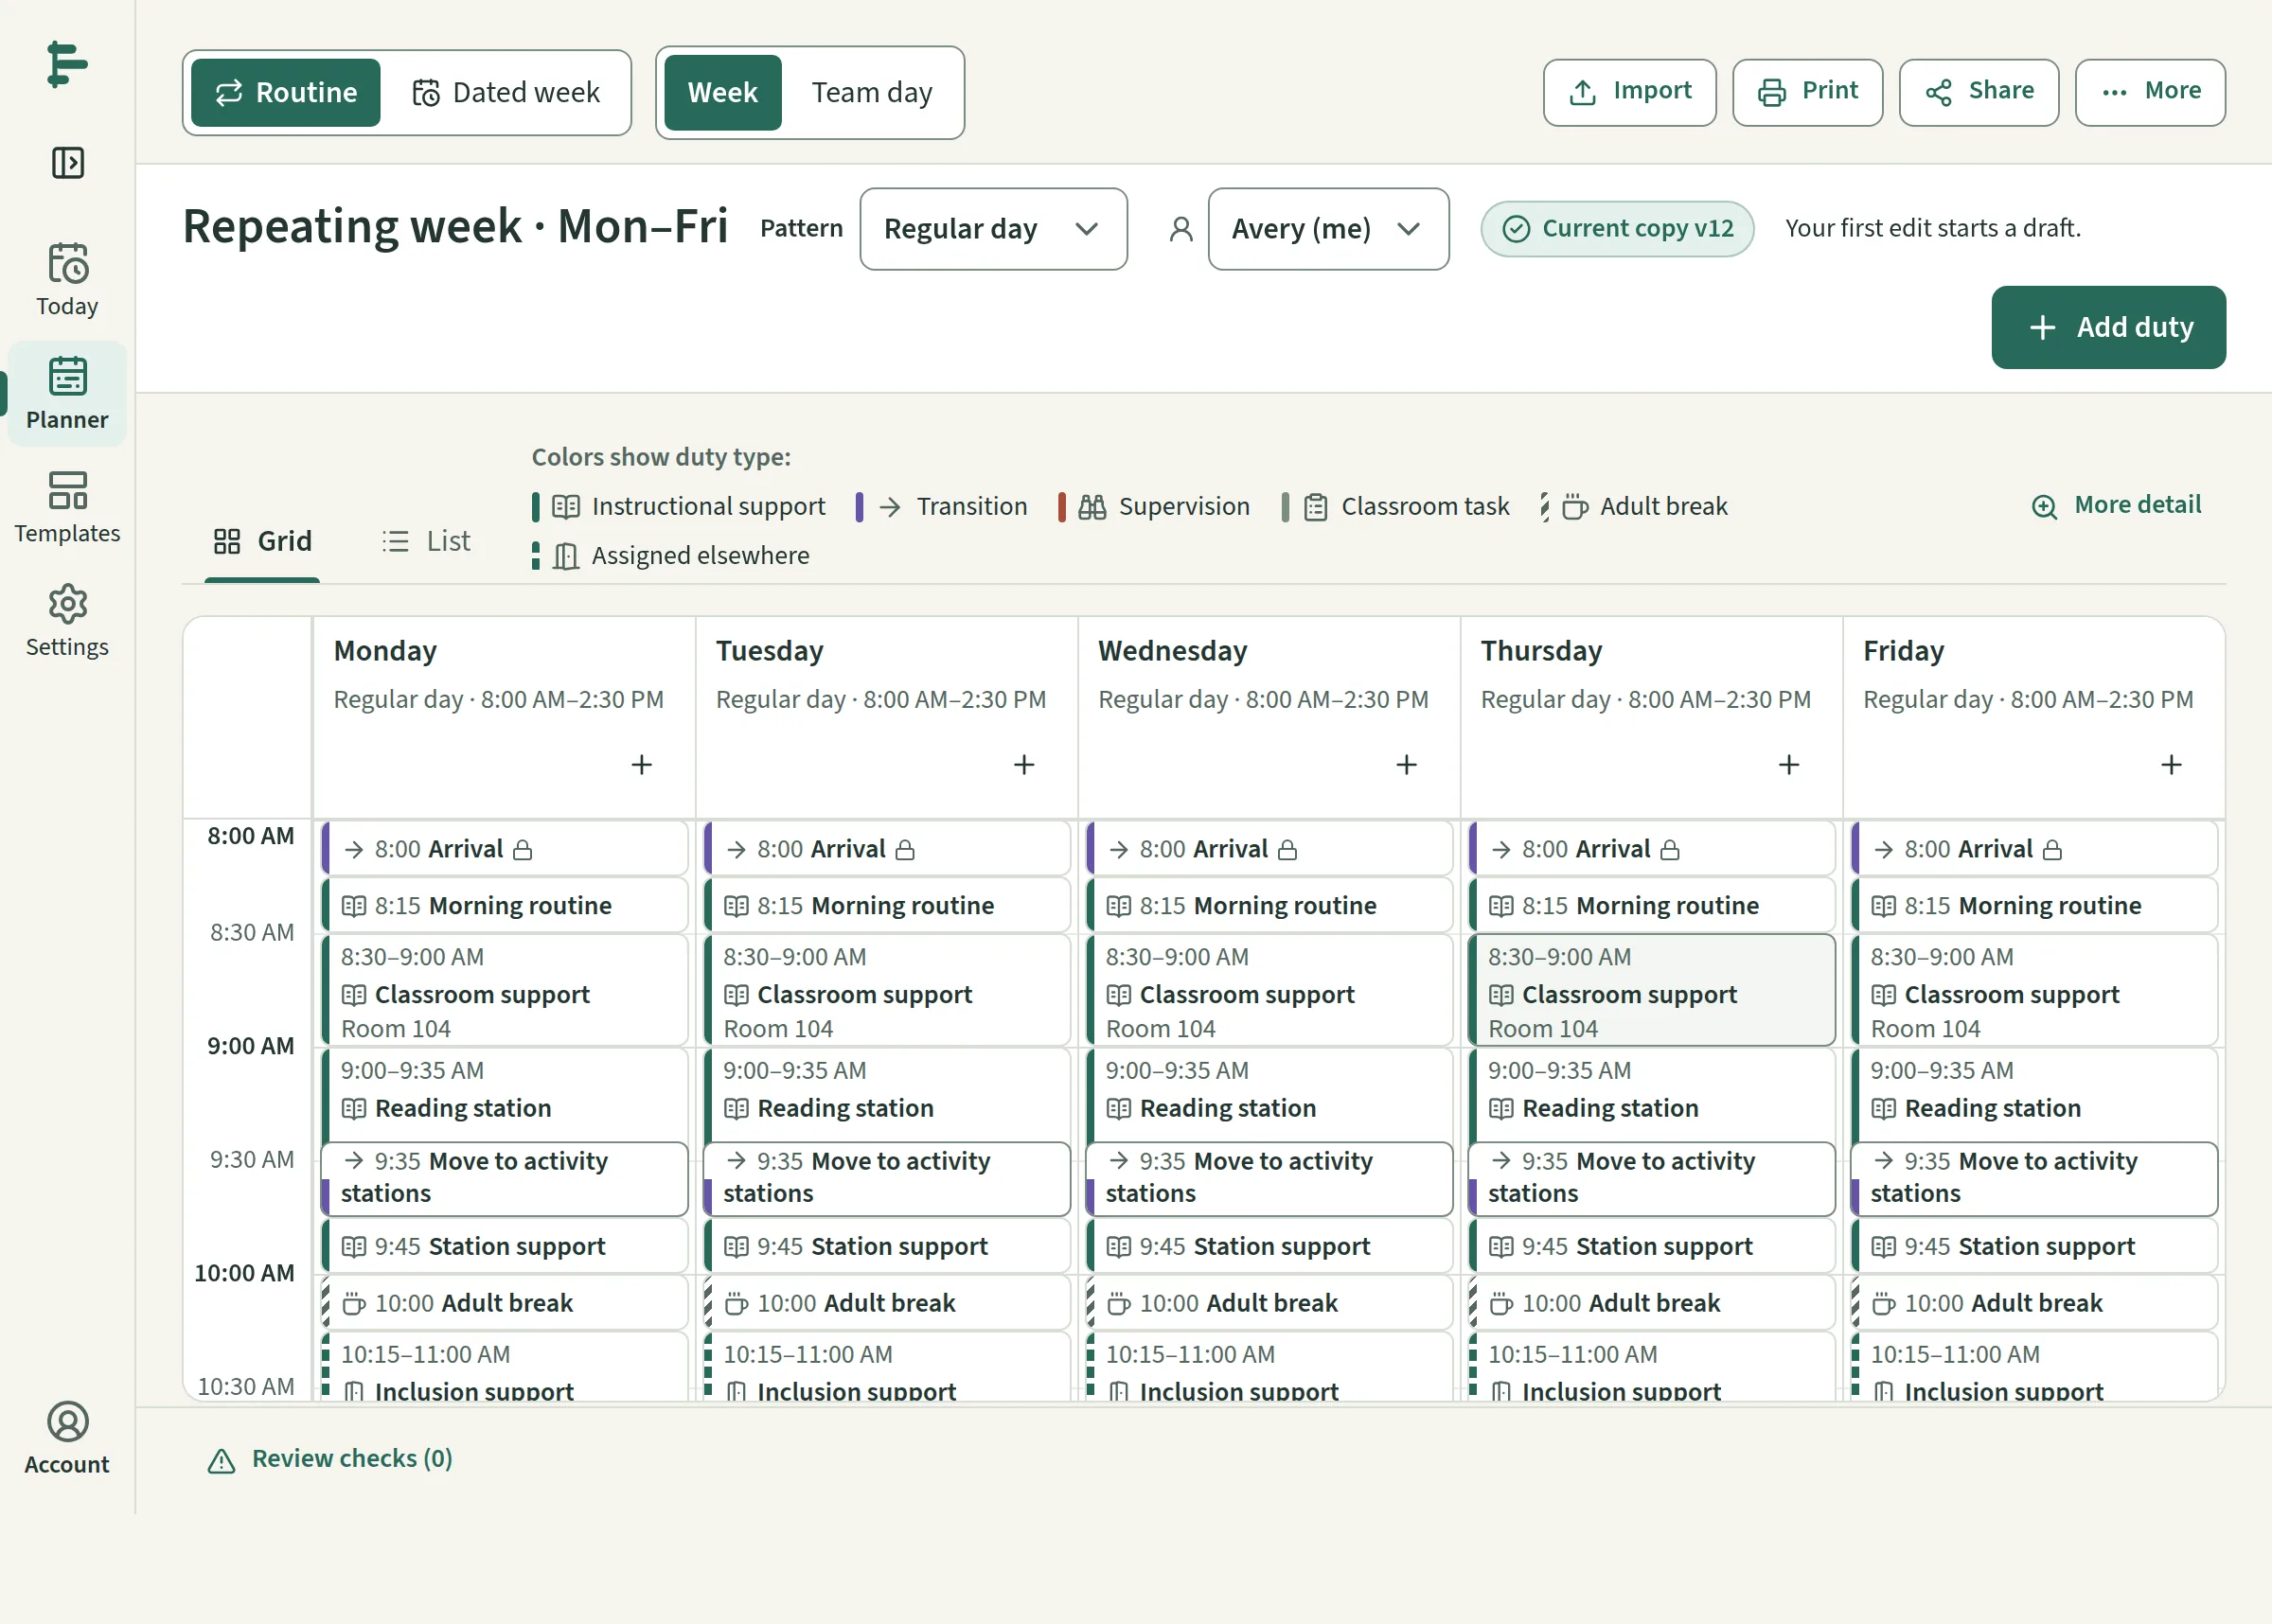
Task: Add a duty to Wednesday with plus icon
Action: click(x=1407, y=765)
